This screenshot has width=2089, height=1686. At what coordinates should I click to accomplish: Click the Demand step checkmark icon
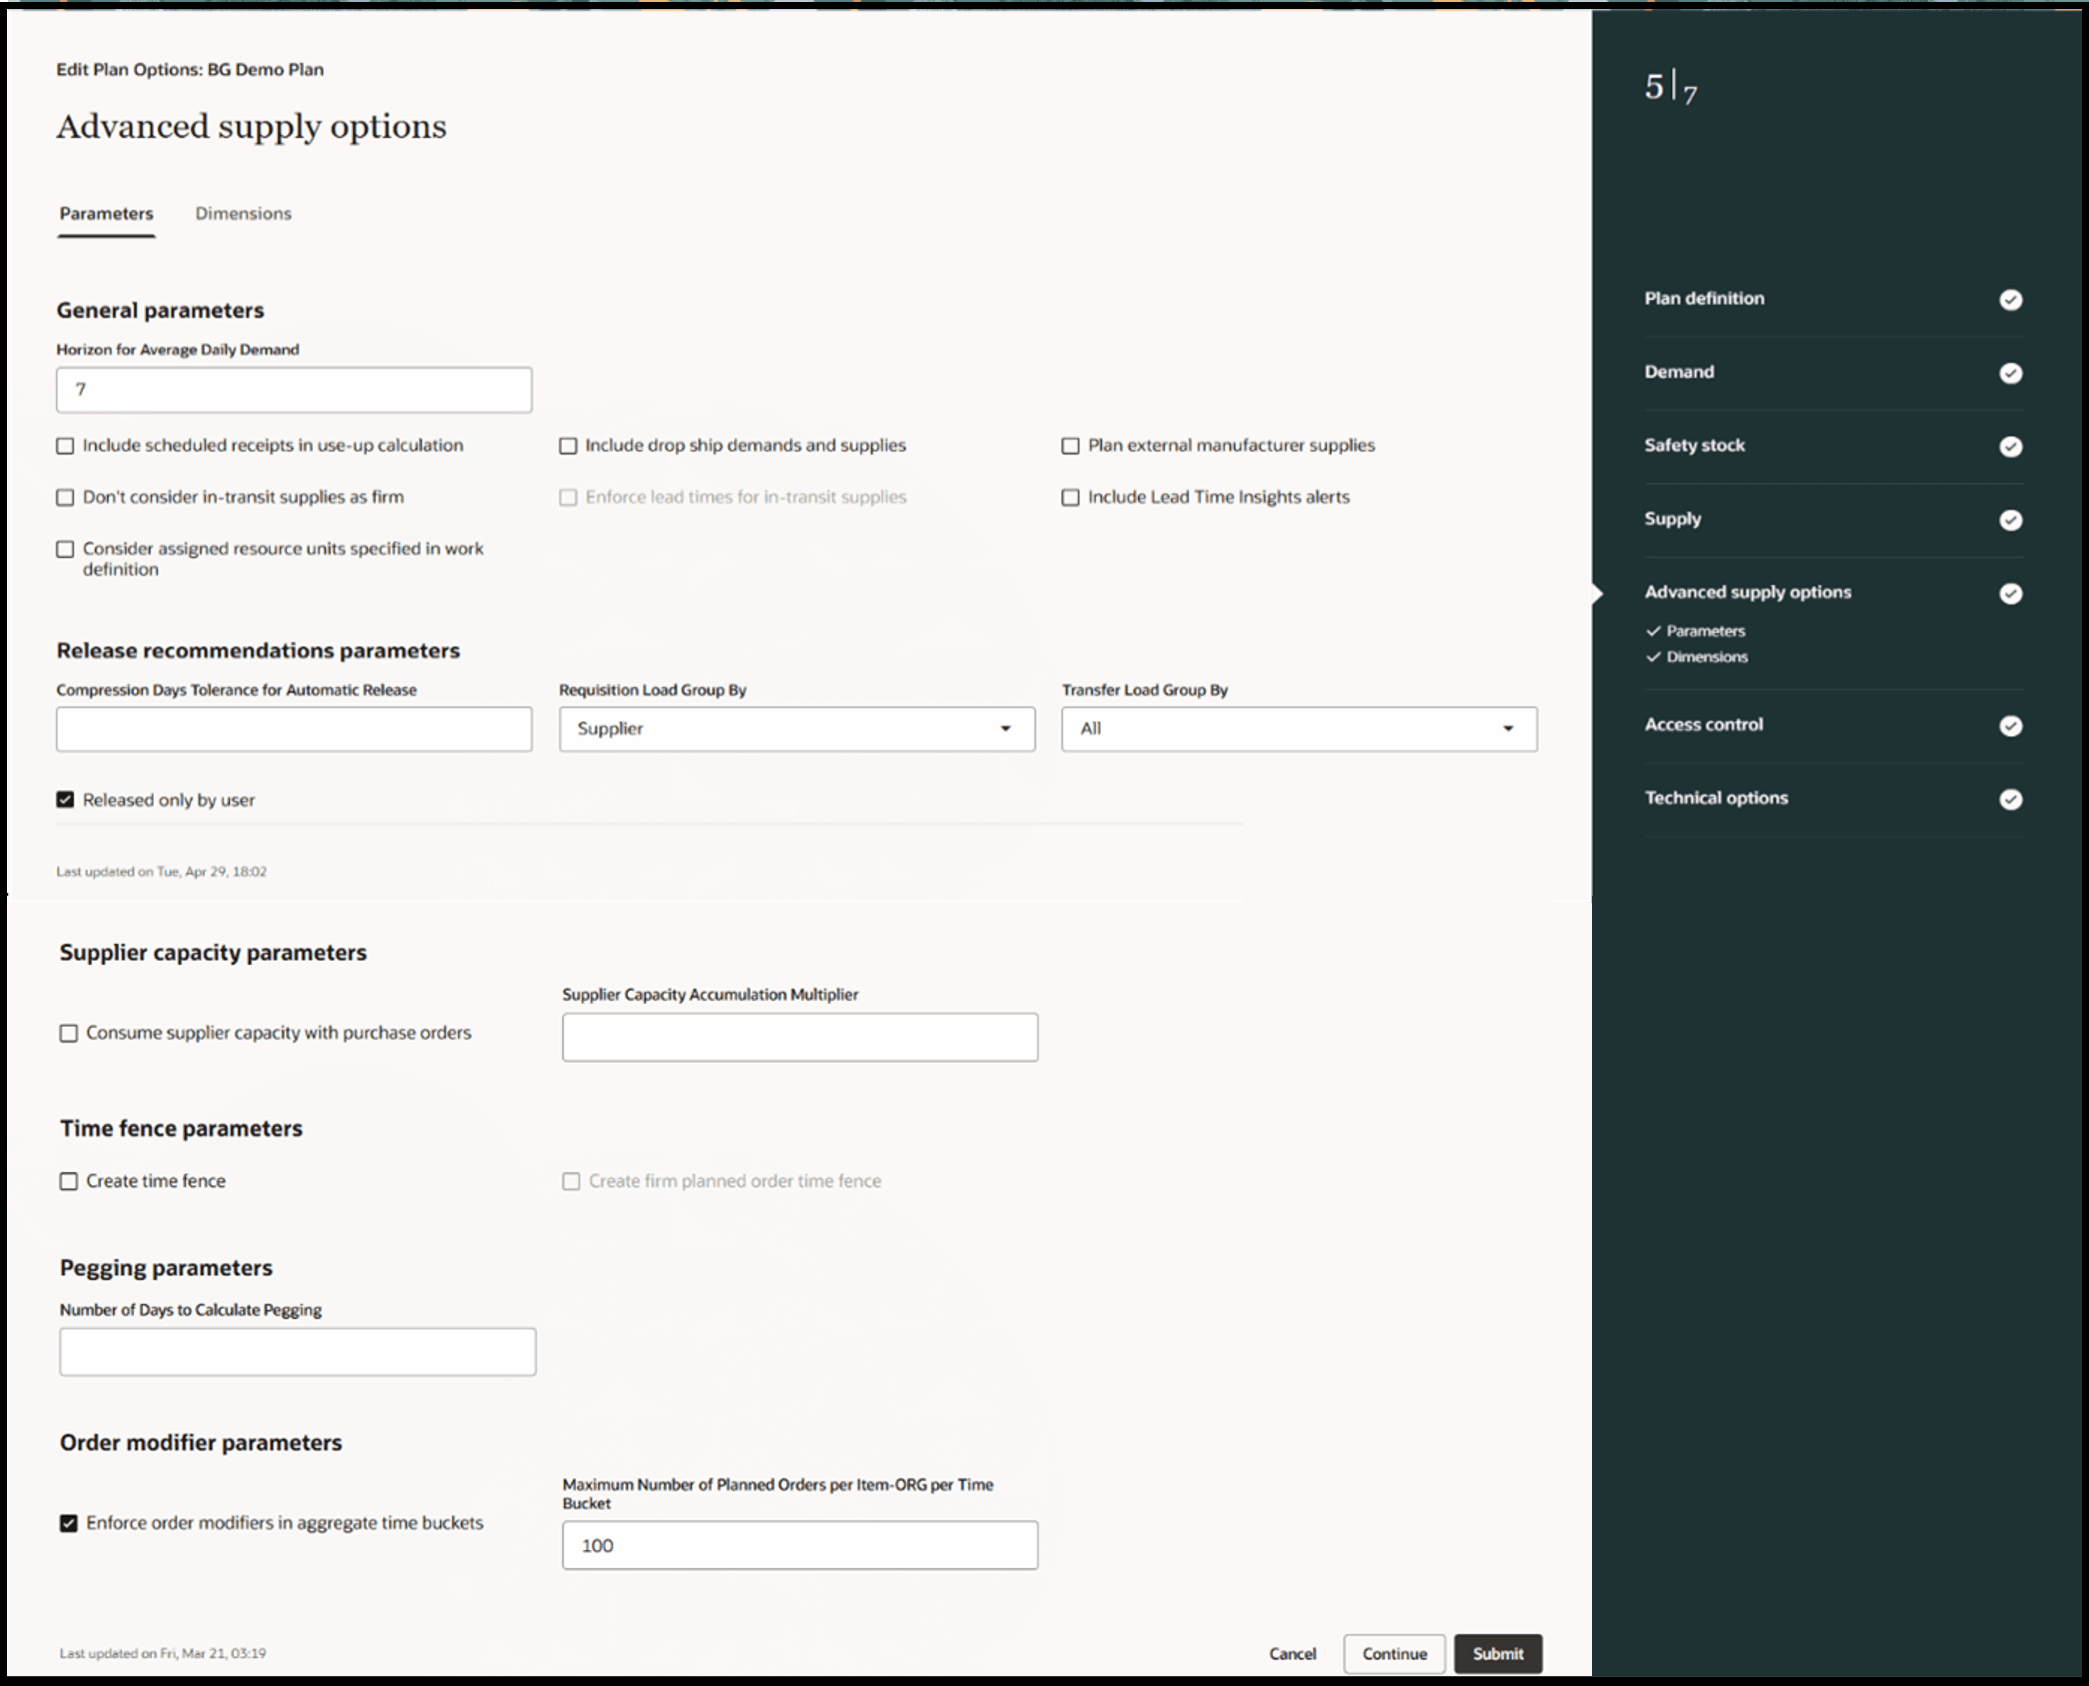(x=2010, y=373)
